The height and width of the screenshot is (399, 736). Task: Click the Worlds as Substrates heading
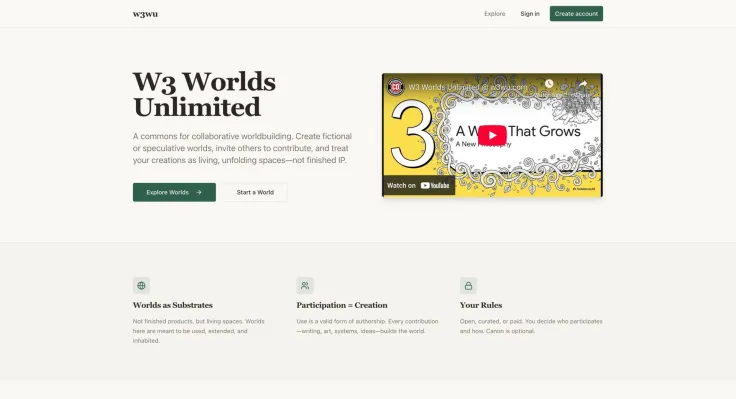(x=173, y=305)
